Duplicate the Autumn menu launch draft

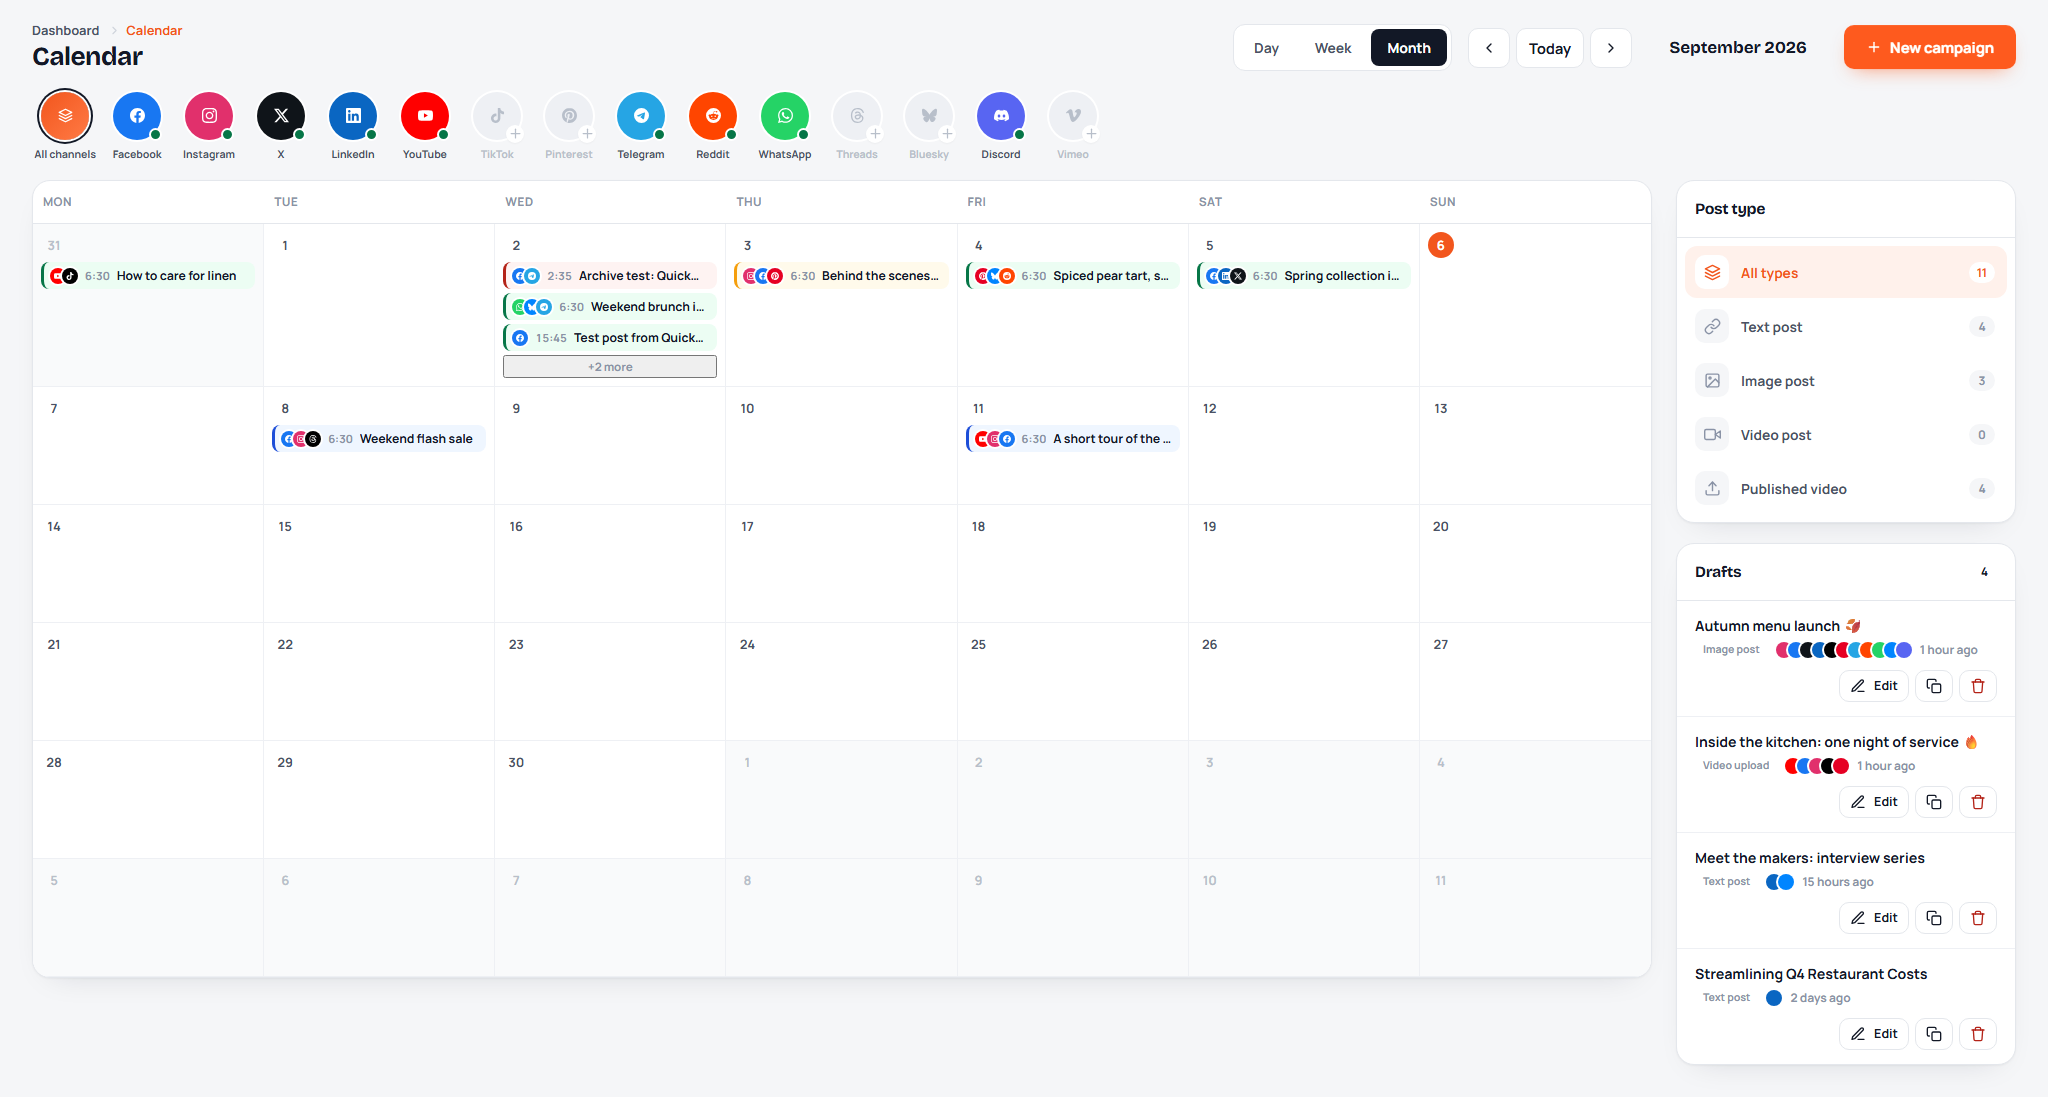[x=1934, y=686]
